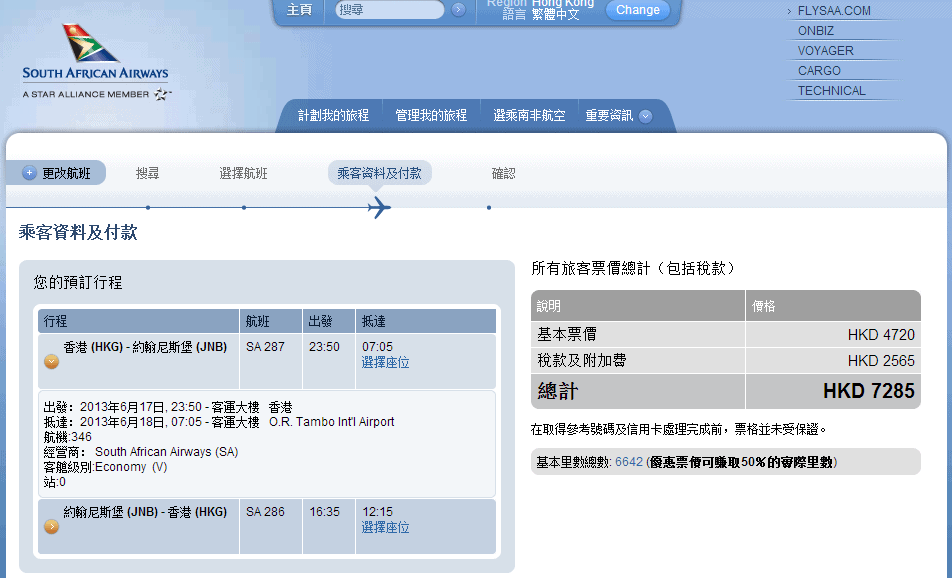Expand the JNB to HKG flight details
This screenshot has height=578, width=952.
click(x=51, y=526)
